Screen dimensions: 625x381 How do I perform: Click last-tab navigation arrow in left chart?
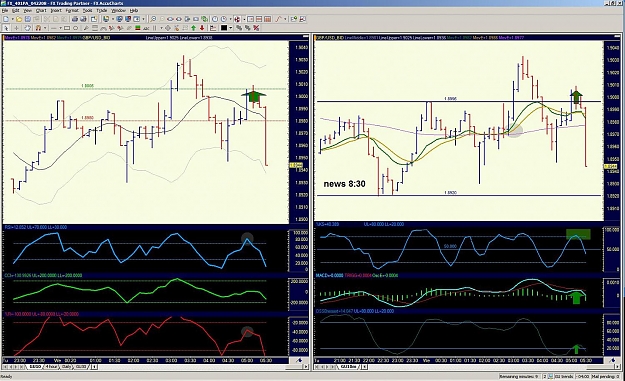[22, 367]
